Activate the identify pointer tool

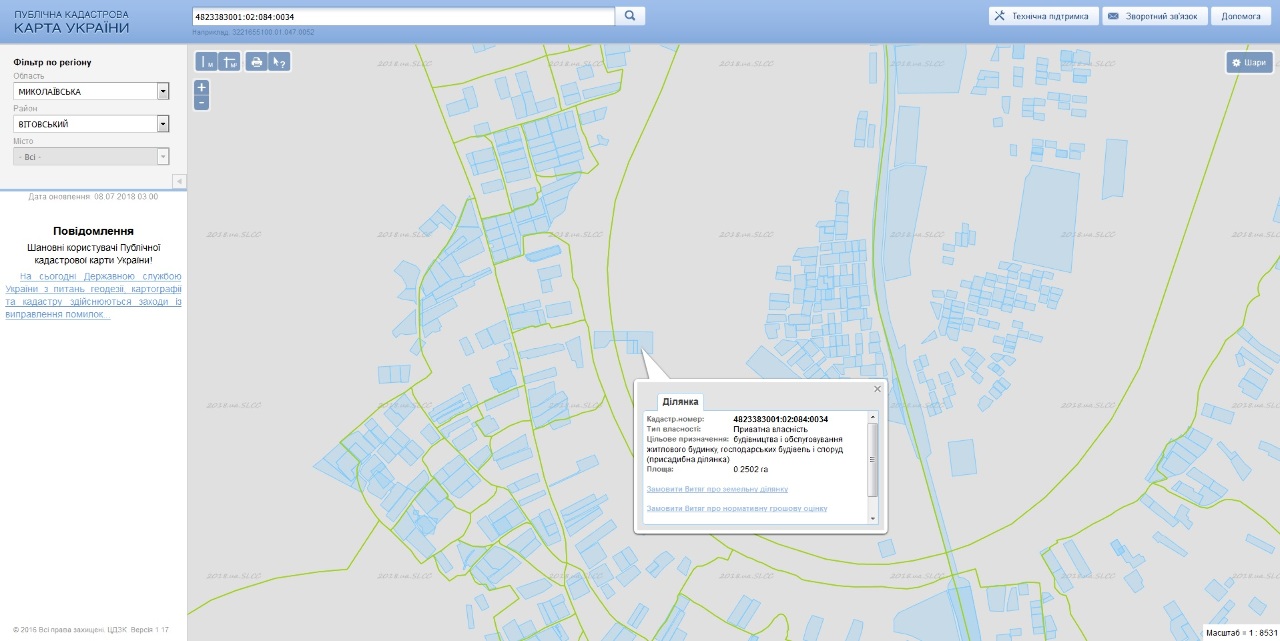click(x=280, y=62)
